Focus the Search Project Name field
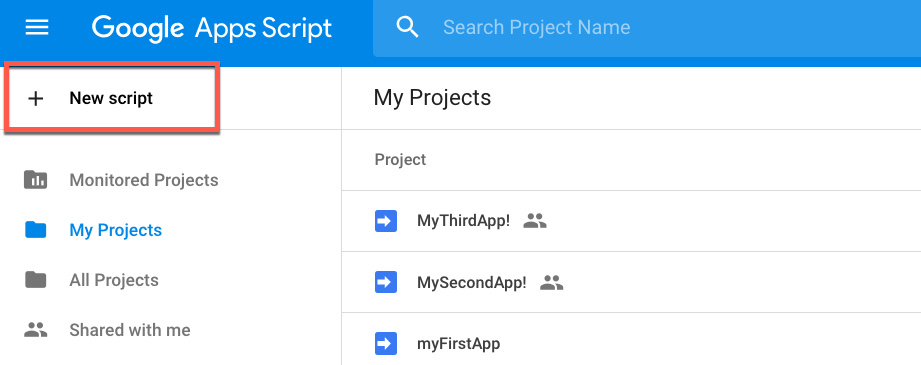 (x=646, y=28)
